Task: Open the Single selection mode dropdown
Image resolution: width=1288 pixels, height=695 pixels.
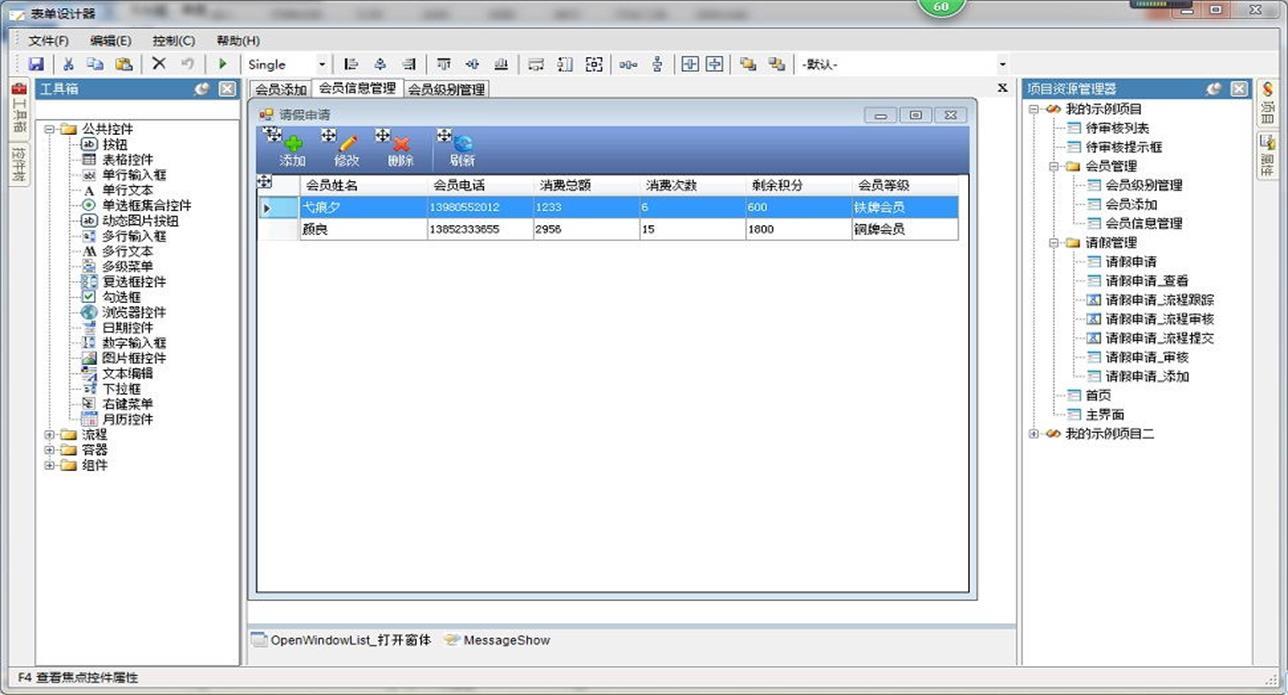Action: (x=322, y=64)
